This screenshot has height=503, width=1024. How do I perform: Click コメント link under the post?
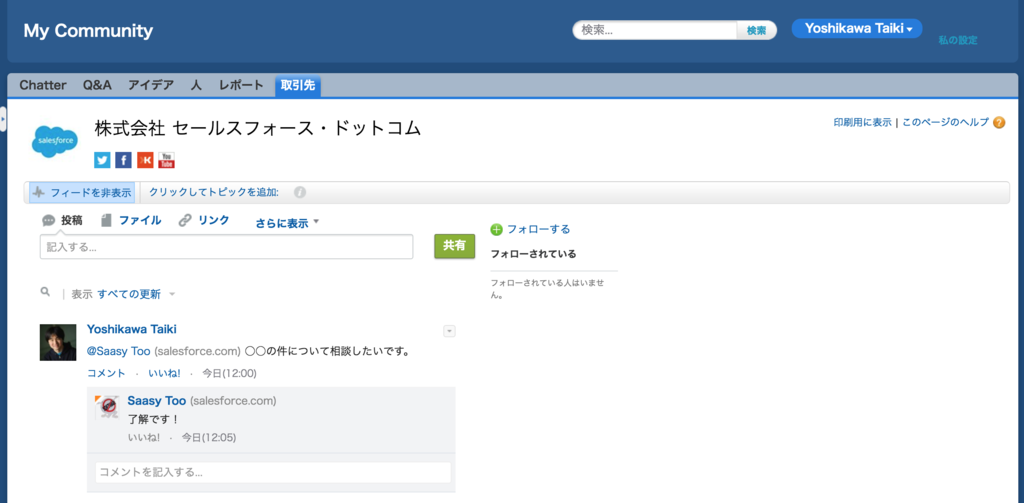tap(106, 374)
